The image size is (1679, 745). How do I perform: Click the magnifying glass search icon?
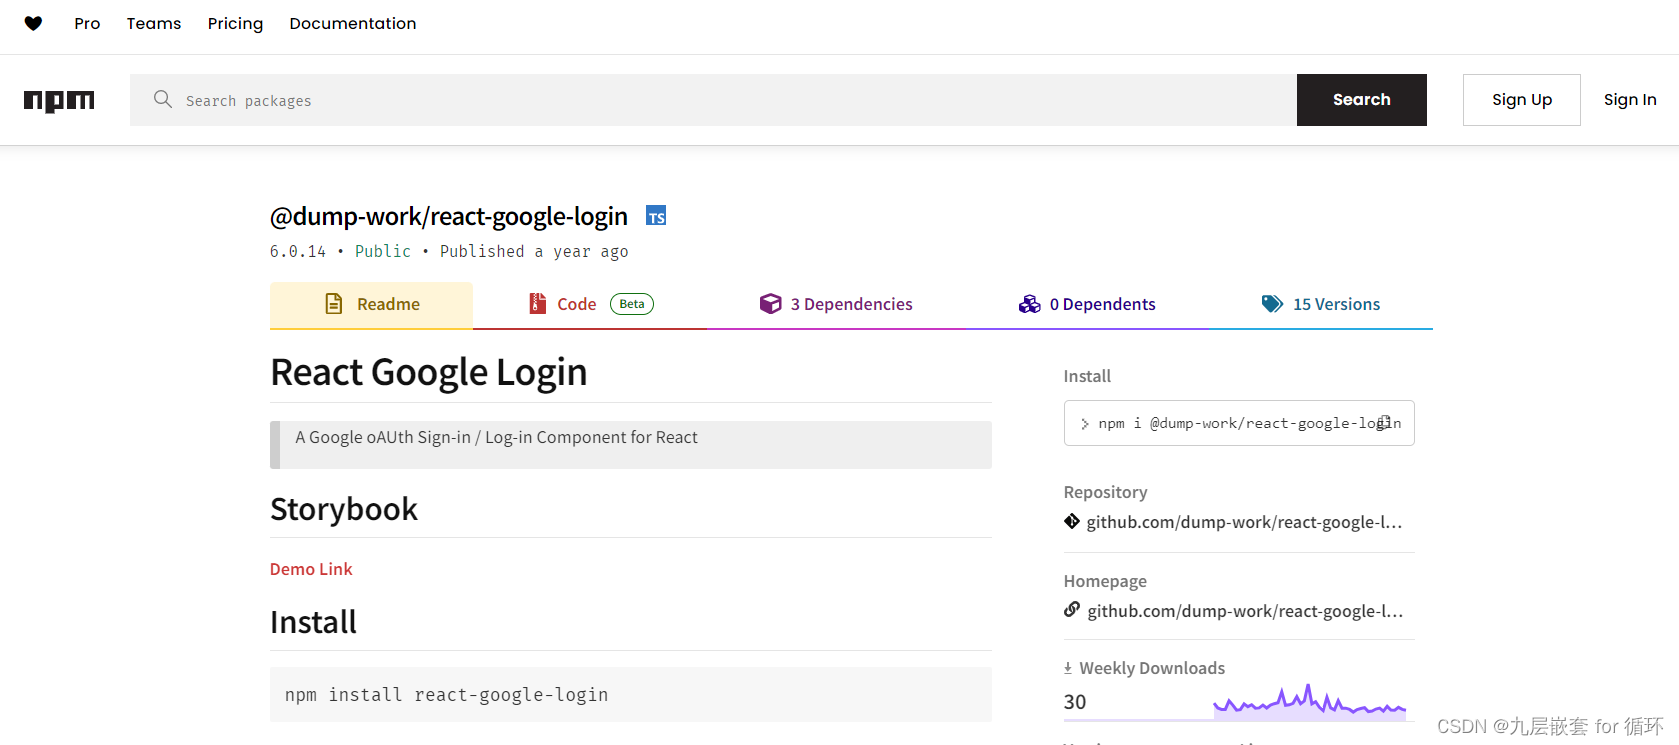[163, 99]
